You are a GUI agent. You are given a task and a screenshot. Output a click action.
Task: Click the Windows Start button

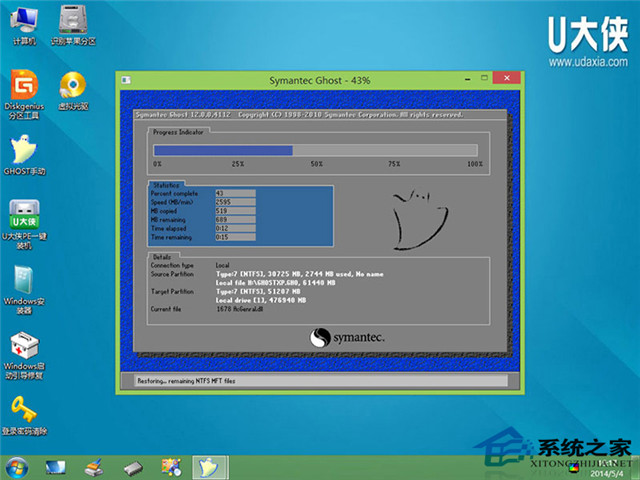(x=16, y=467)
